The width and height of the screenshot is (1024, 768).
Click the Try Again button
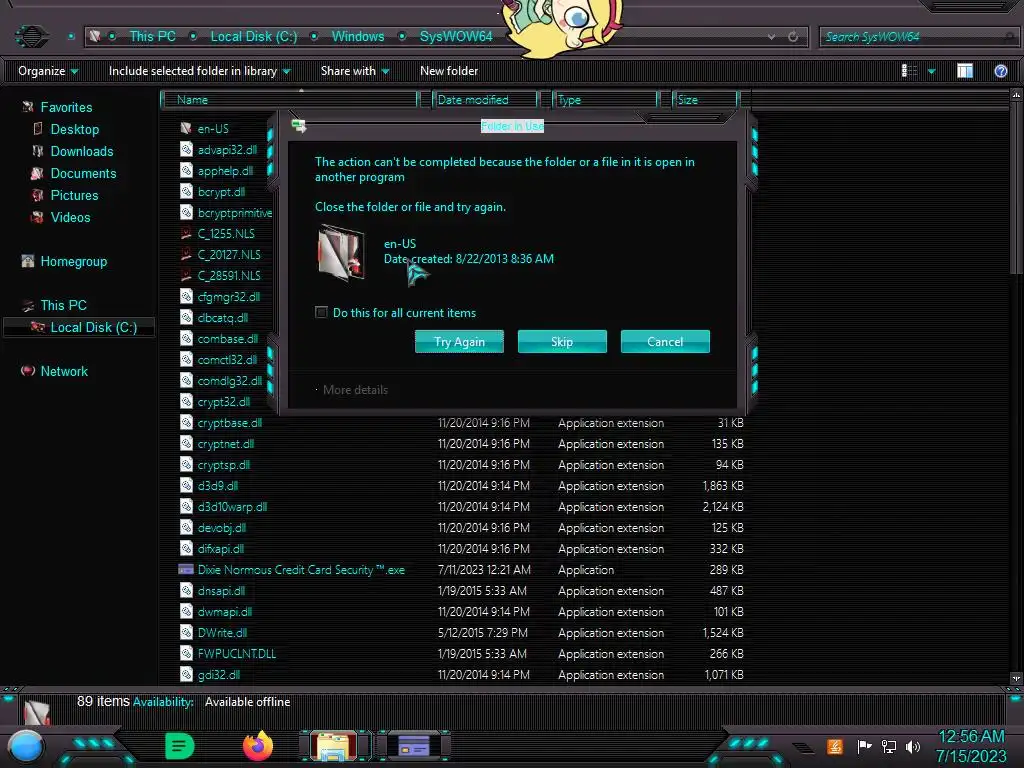(459, 342)
